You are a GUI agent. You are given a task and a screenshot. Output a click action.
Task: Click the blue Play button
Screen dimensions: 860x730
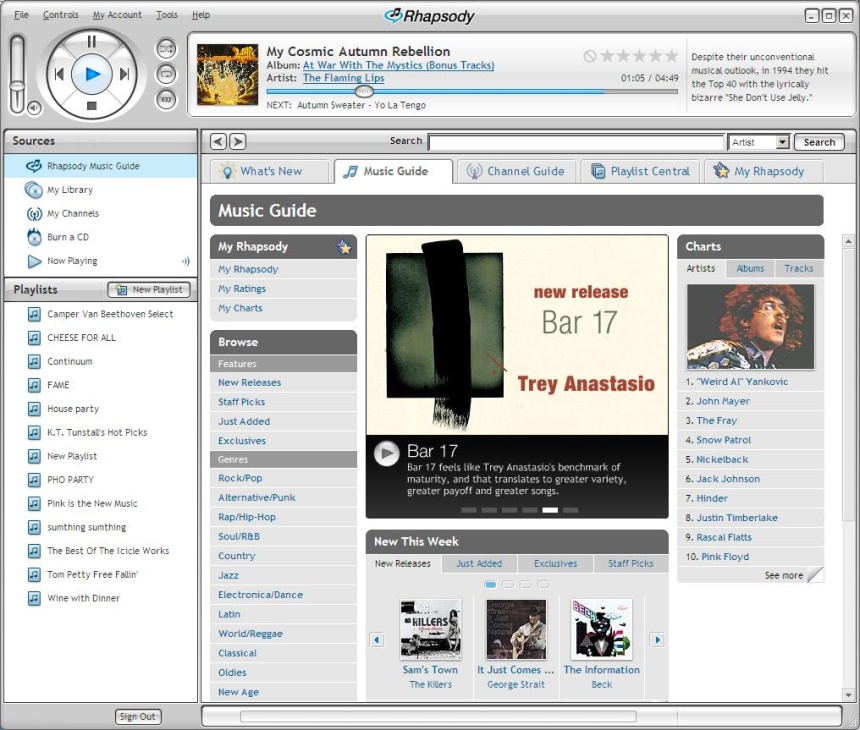[x=92, y=73]
